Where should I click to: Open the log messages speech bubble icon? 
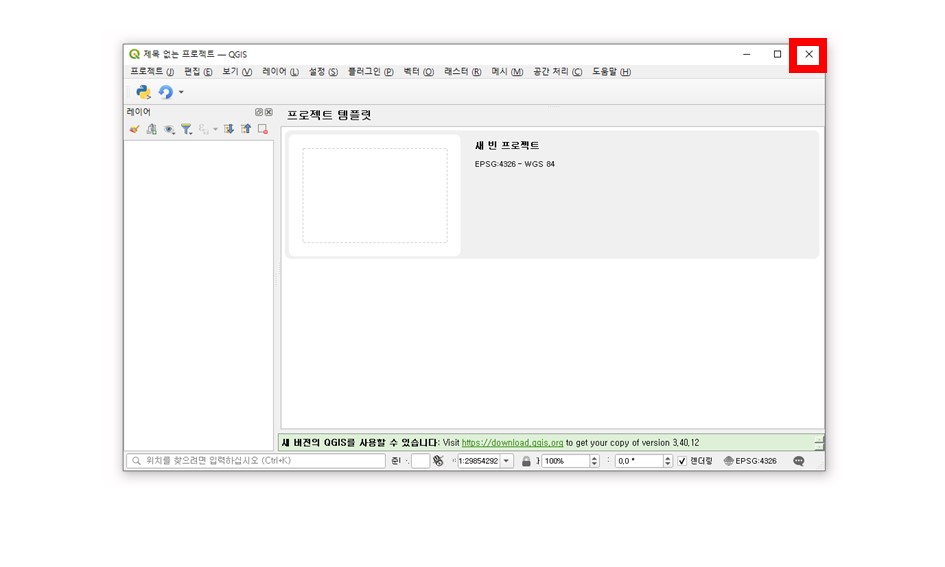[798, 461]
